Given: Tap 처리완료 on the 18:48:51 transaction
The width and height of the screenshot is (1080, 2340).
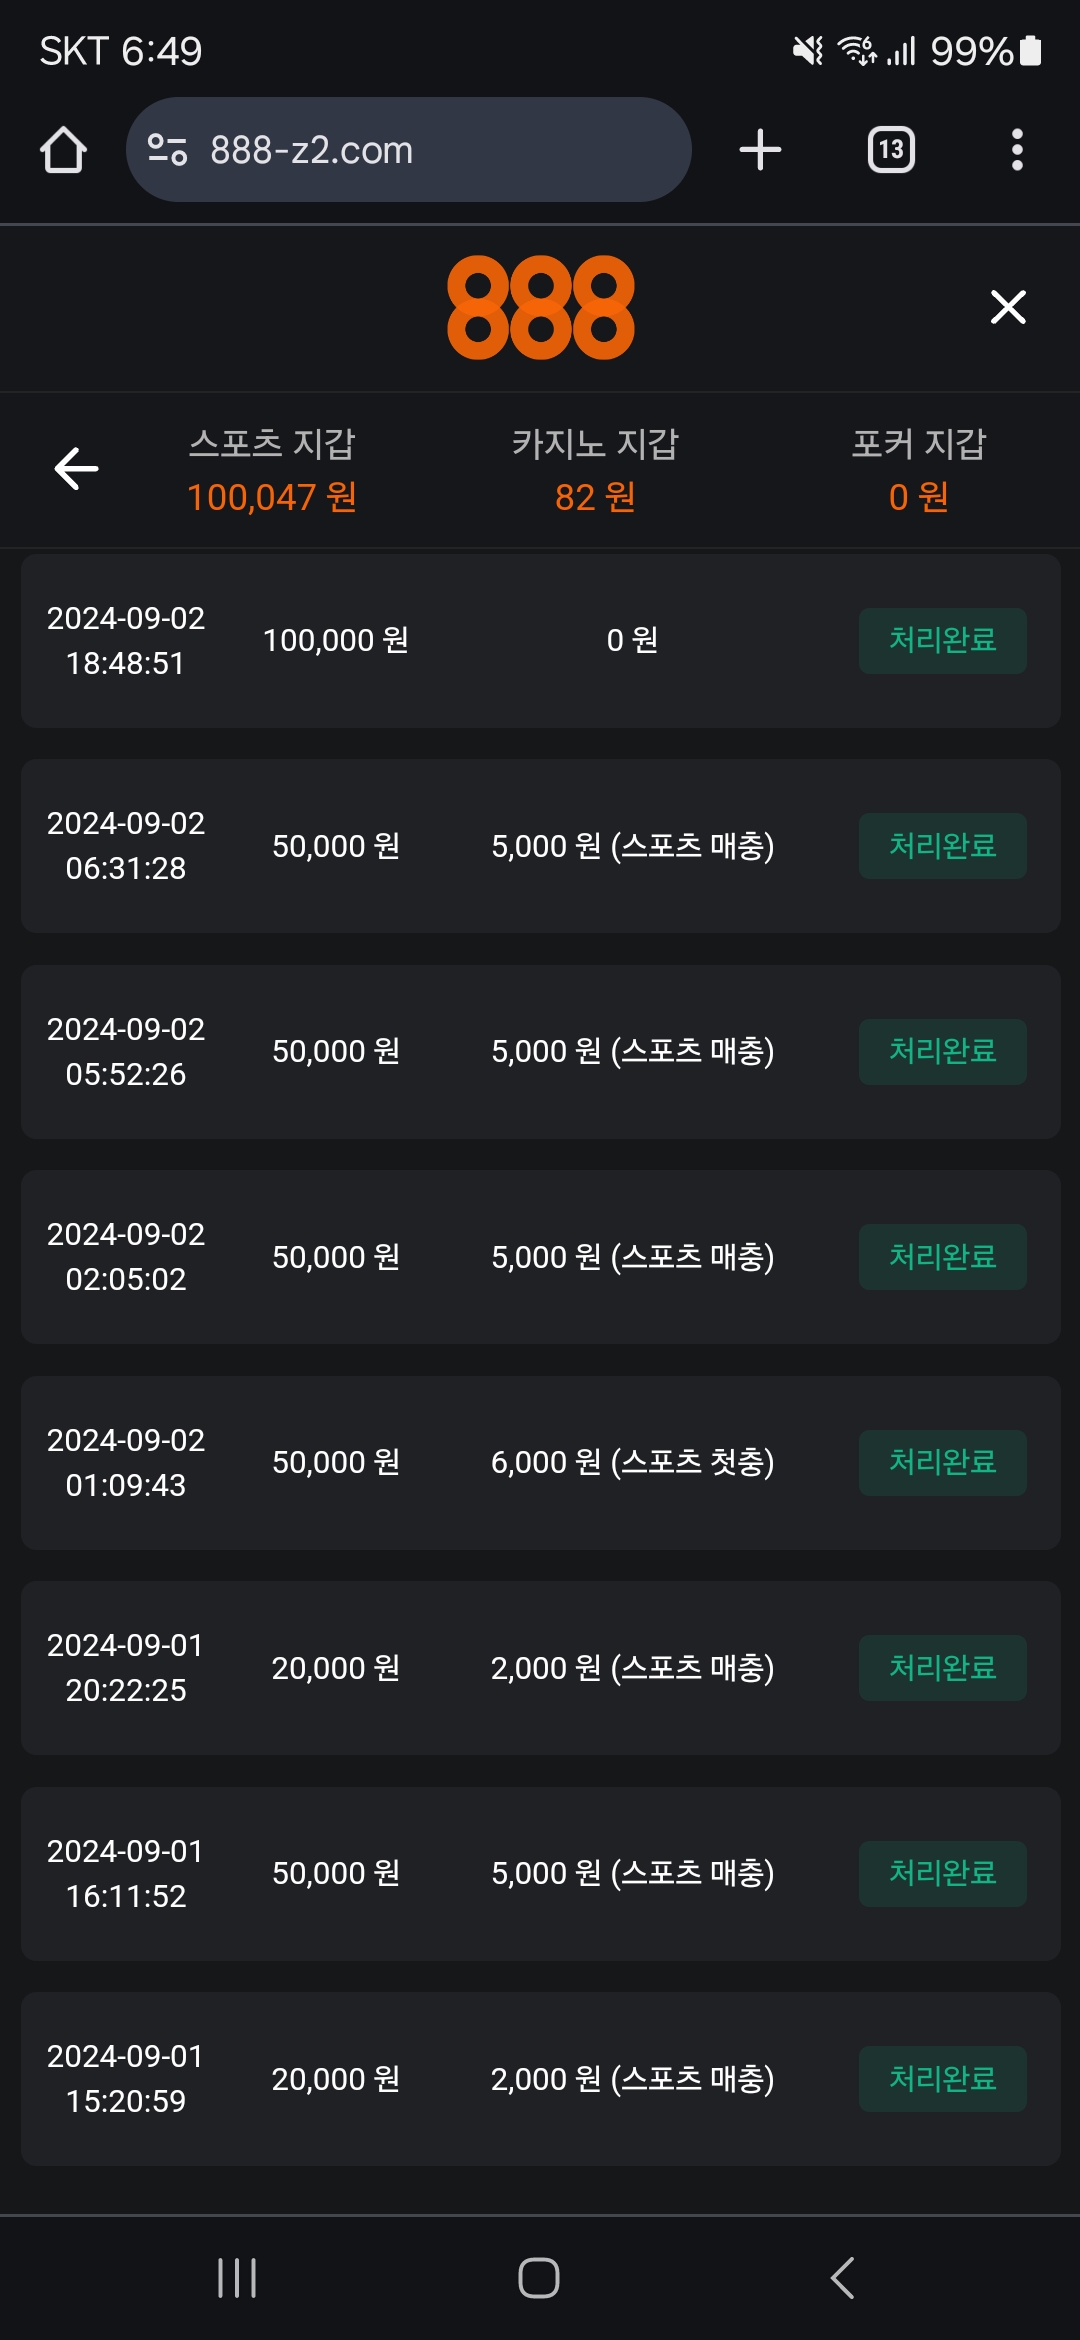Looking at the screenshot, I should point(942,641).
